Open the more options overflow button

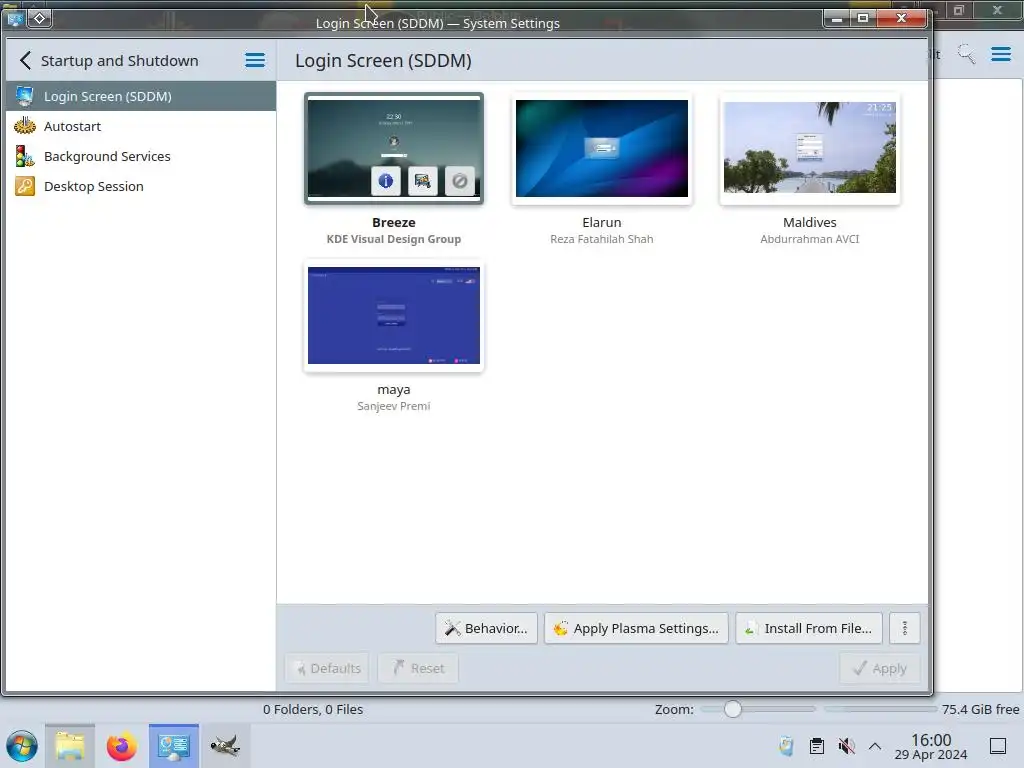point(904,628)
